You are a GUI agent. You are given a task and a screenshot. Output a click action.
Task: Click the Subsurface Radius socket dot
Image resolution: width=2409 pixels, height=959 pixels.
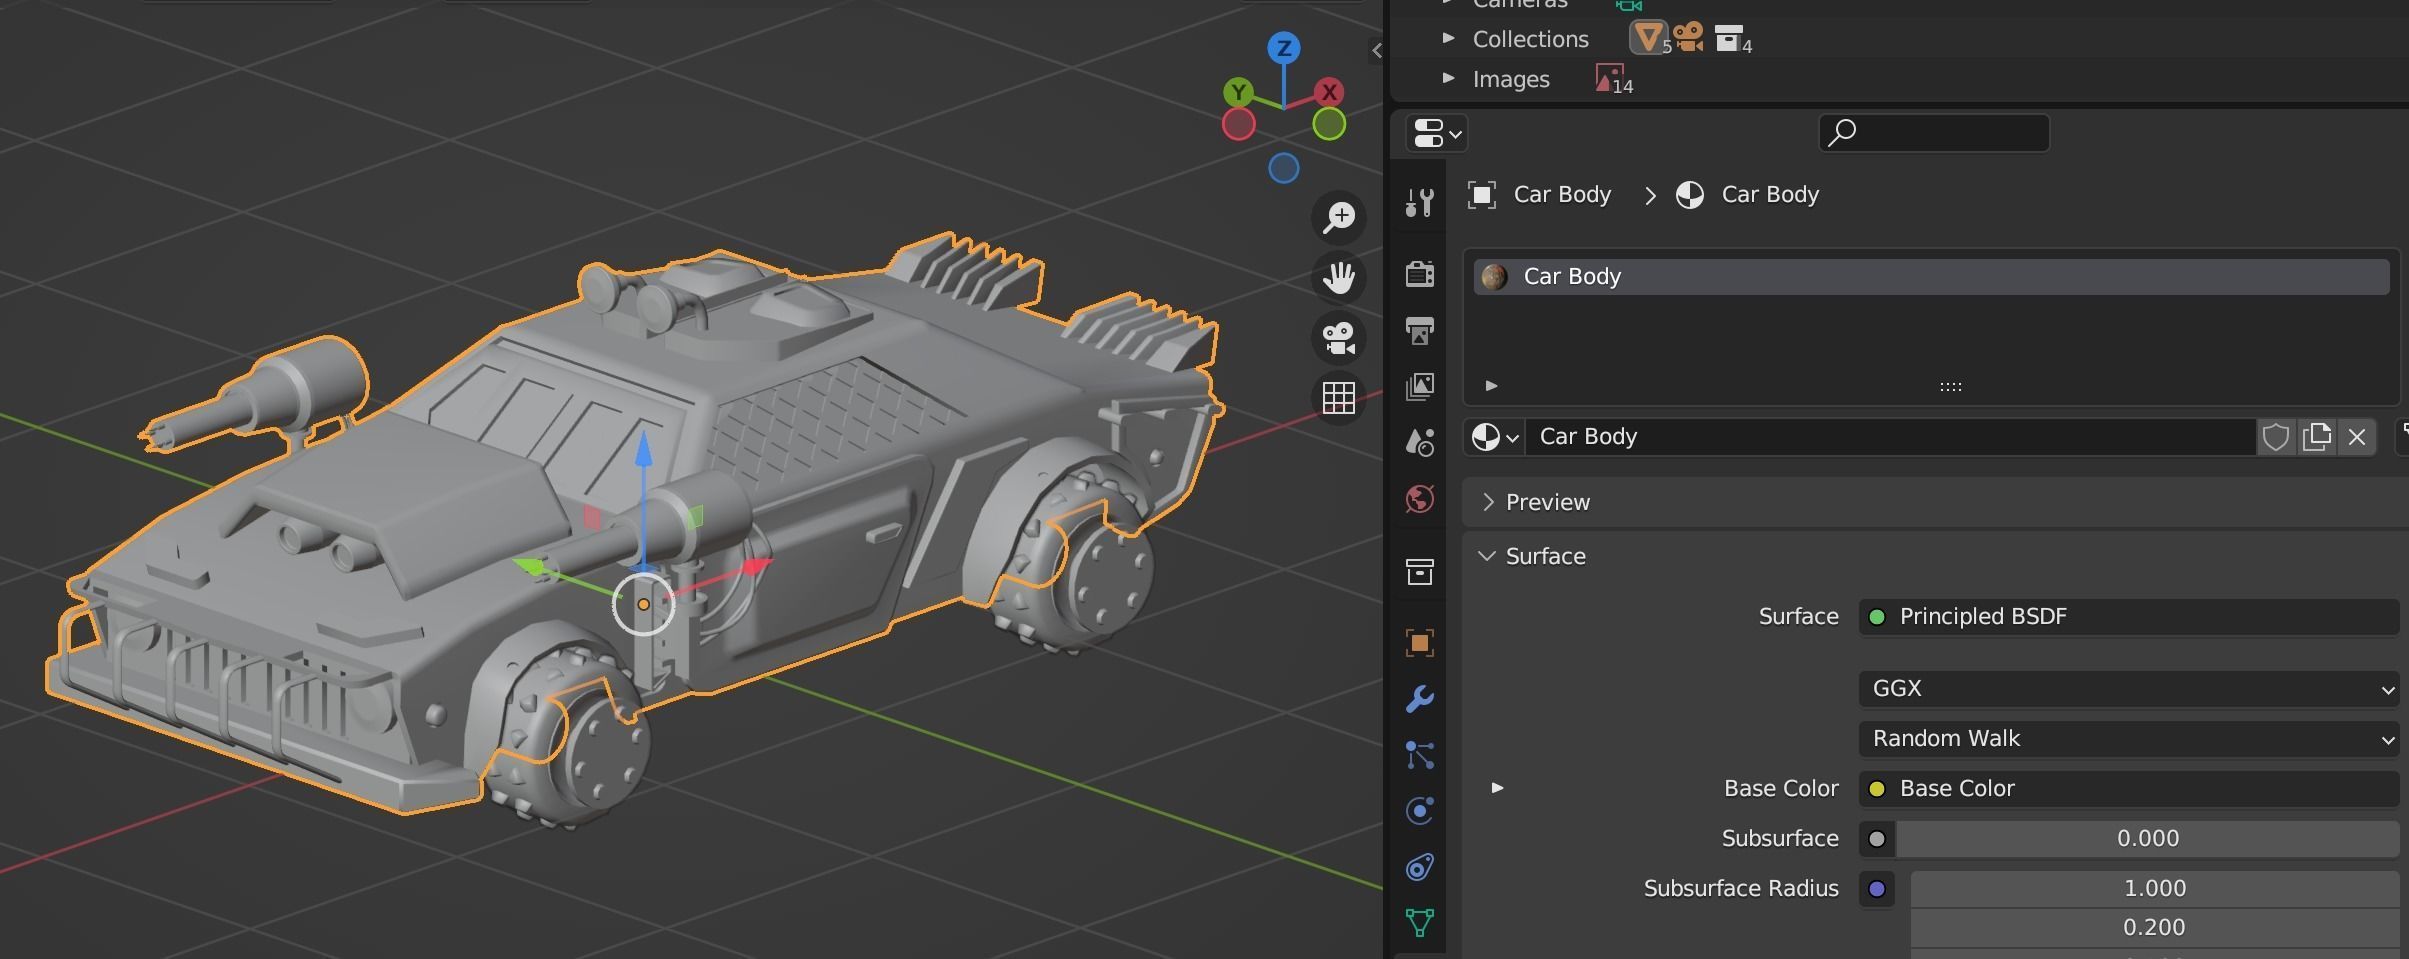coord(1877,889)
